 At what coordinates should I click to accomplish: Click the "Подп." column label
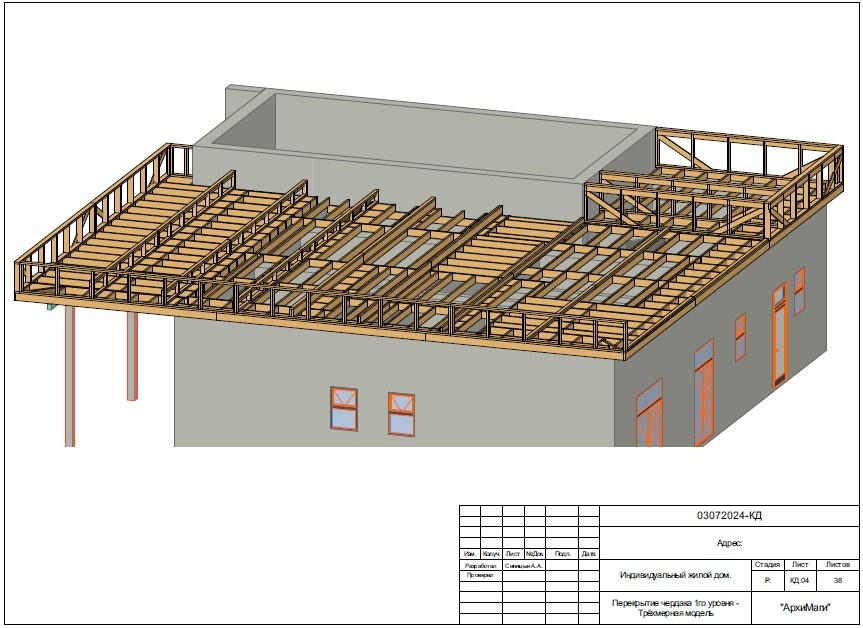coord(562,554)
